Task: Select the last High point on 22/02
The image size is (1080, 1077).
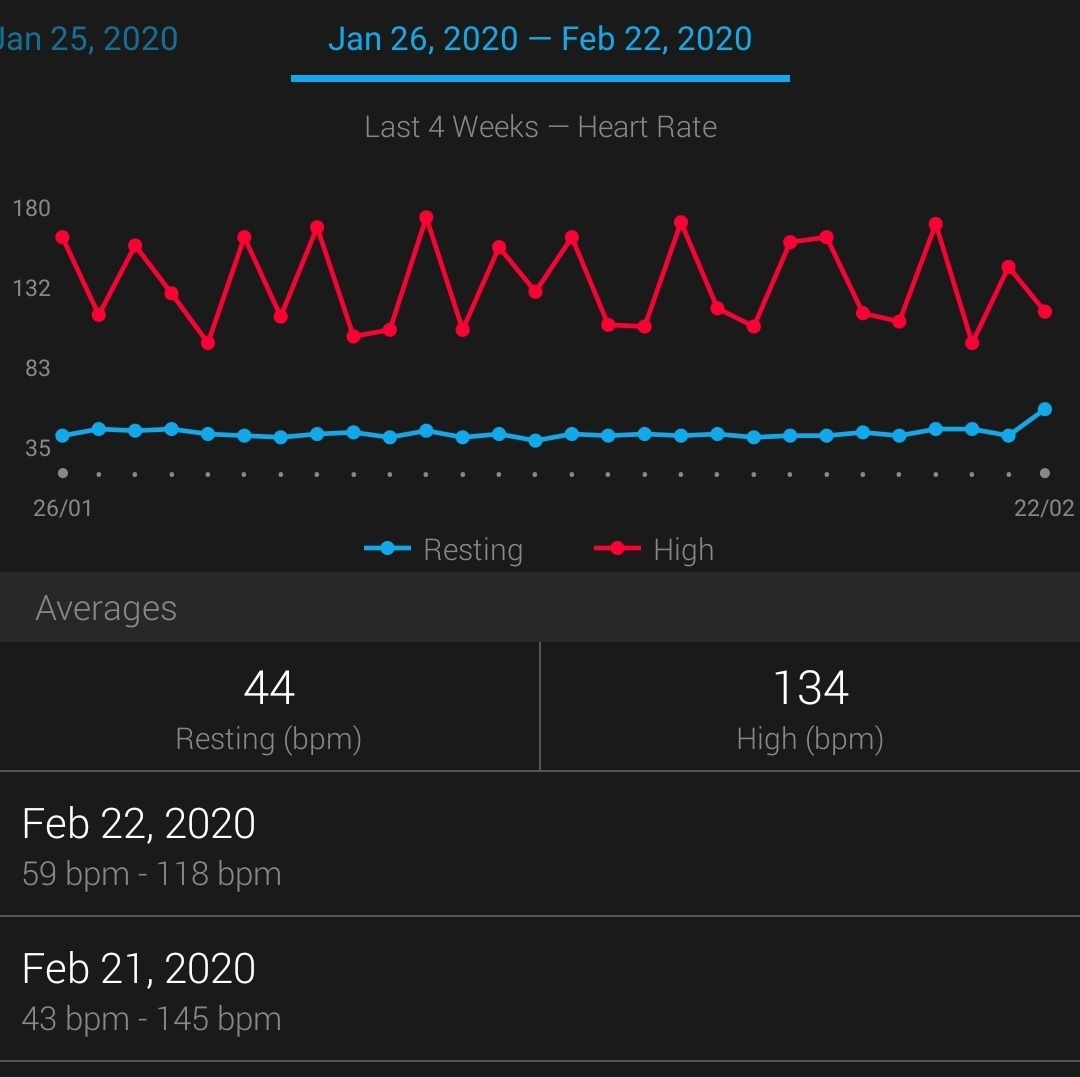Action: 1045,312
